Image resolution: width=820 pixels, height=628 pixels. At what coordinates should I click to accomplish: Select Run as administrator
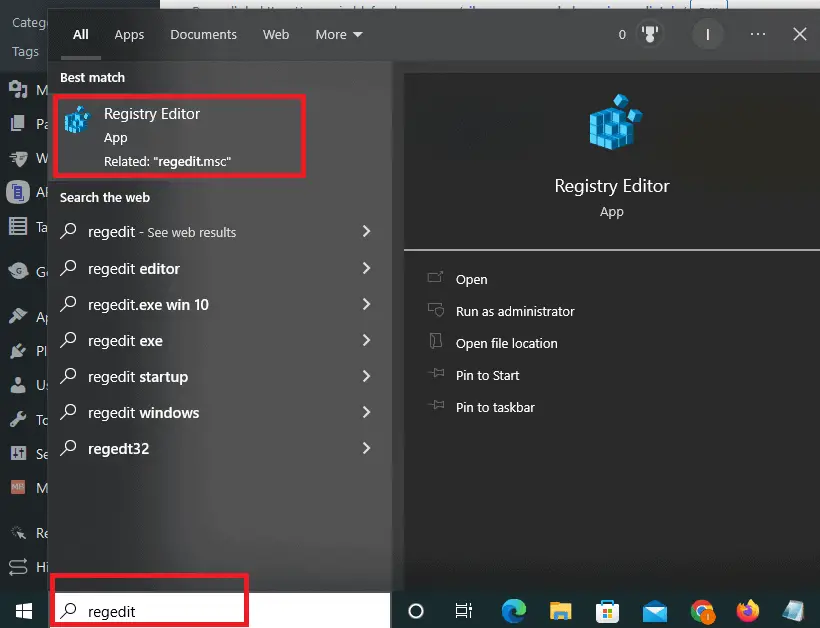[x=515, y=311]
